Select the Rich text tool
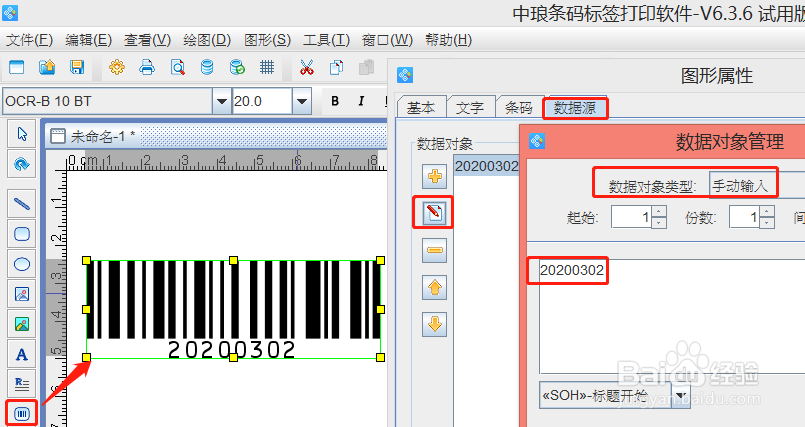805x427 pixels. 22,383
